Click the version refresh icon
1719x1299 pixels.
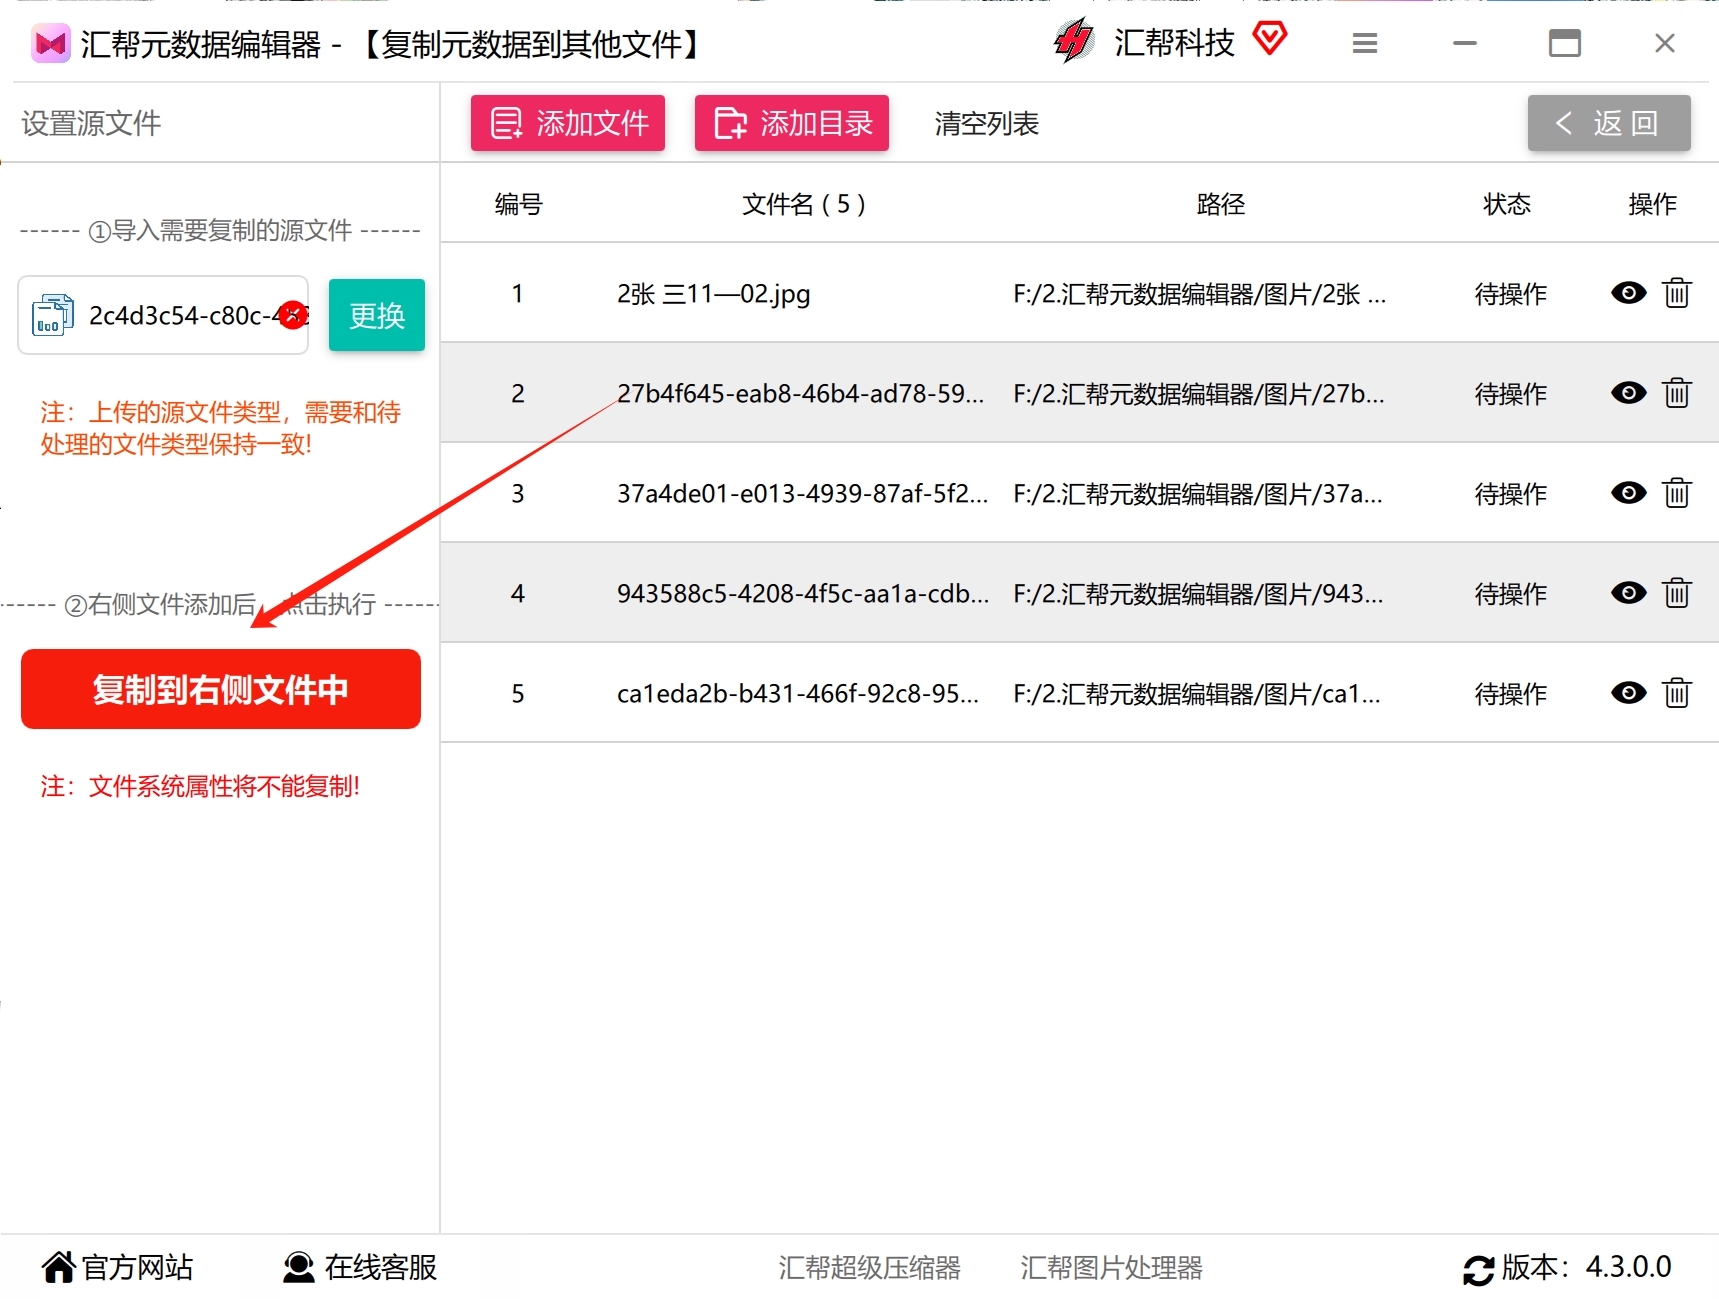point(1479,1270)
